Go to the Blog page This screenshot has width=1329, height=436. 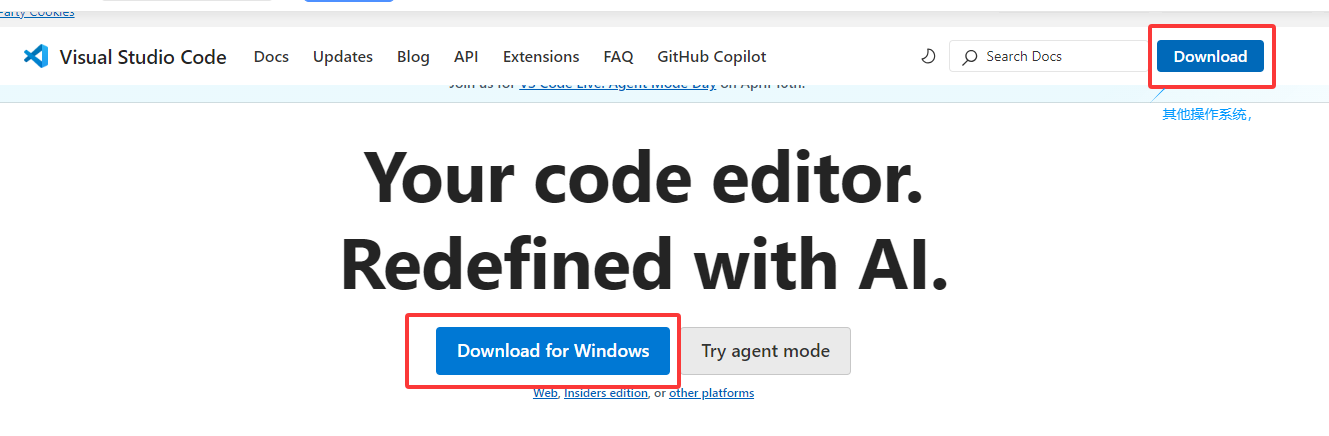(x=413, y=57)
